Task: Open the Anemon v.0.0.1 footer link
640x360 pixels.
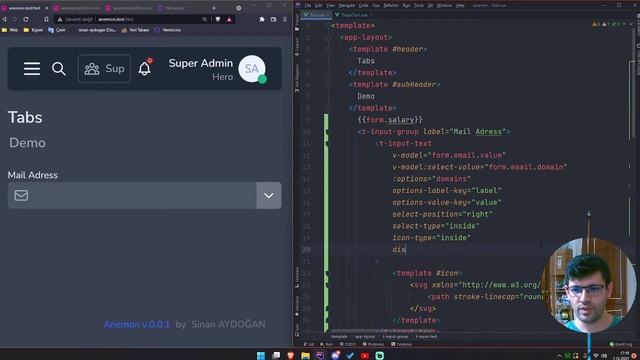Action: coord(137,324)
